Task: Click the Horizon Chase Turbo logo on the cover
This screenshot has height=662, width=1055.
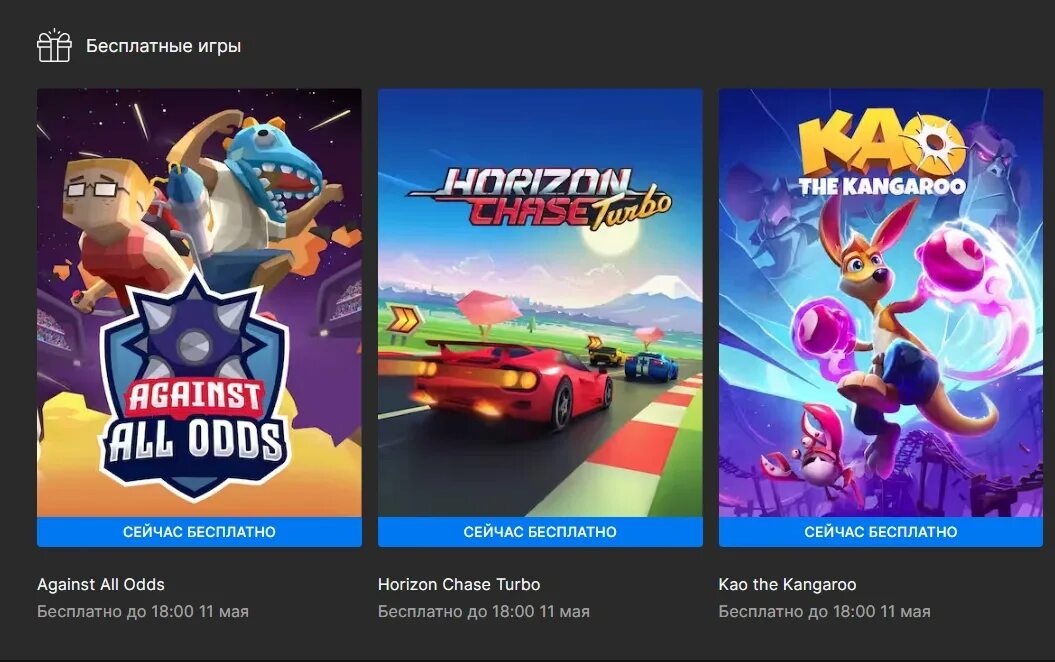Action: [540, 197]
